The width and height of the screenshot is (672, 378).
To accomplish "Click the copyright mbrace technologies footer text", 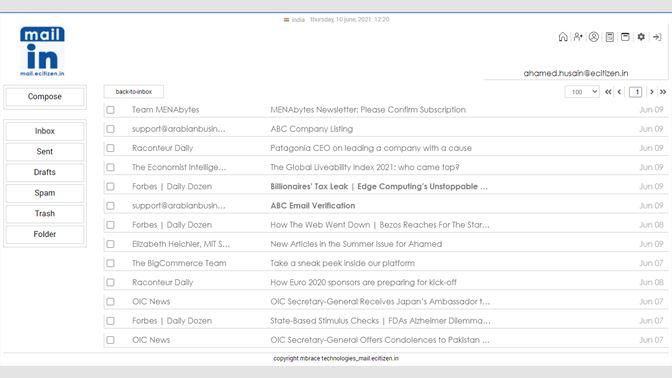I will (336, 358).
